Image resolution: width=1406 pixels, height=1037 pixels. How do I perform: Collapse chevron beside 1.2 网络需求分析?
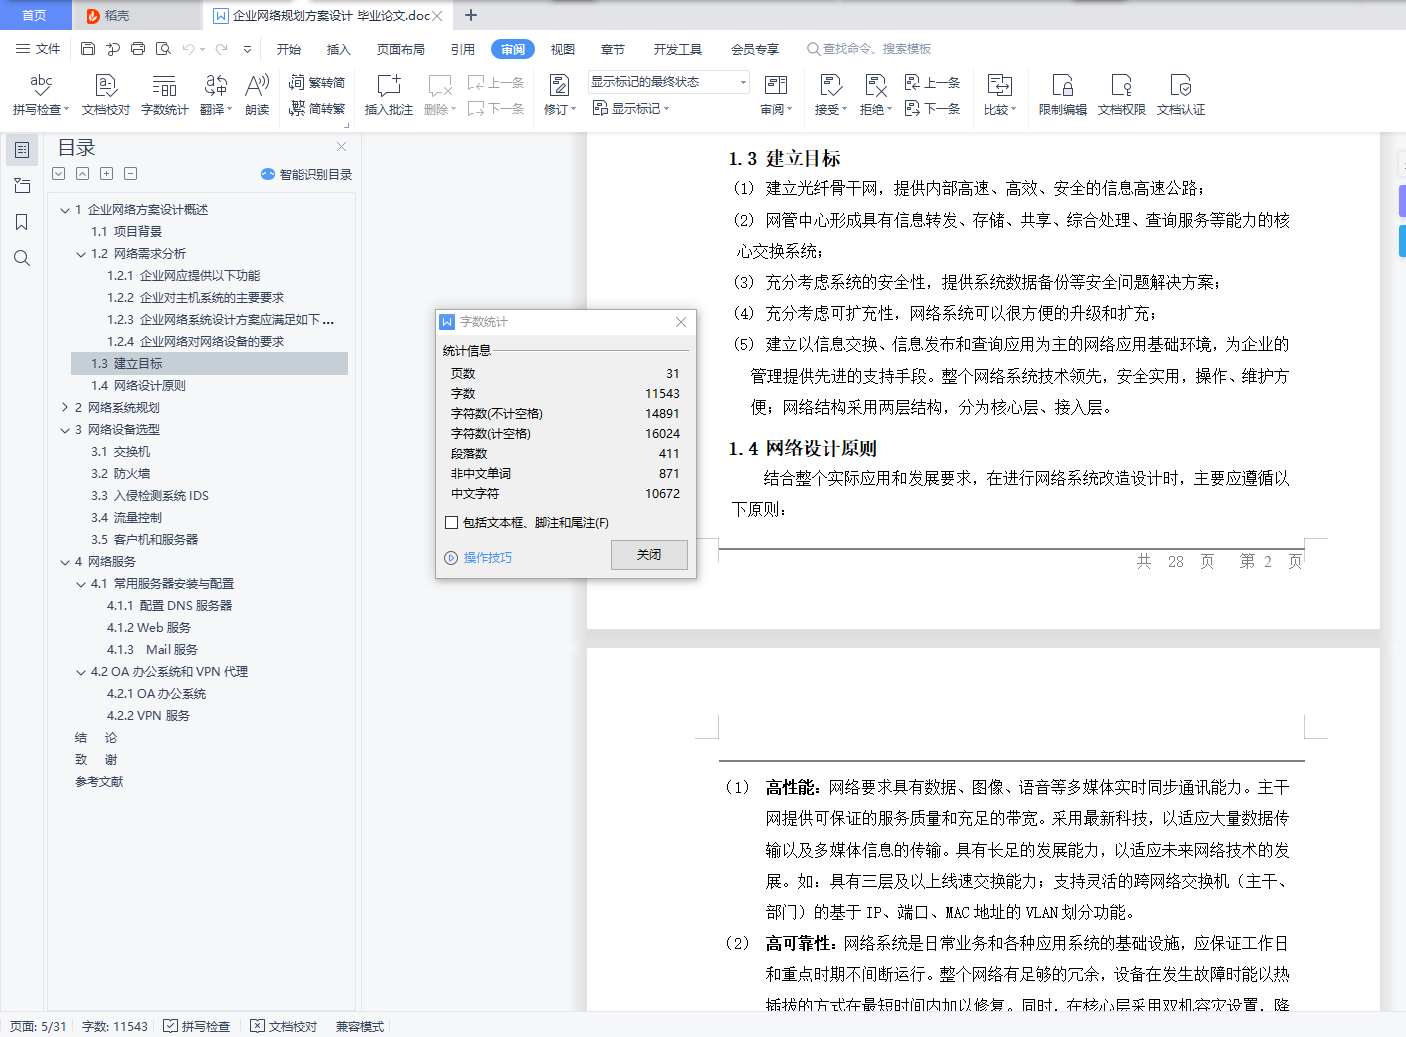81,254
